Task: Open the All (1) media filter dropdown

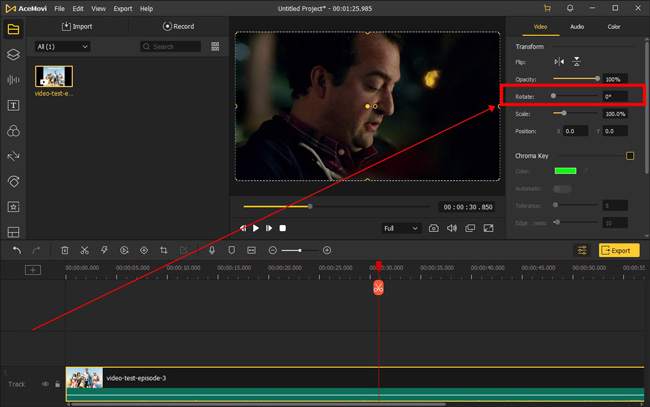Action: 62,46
